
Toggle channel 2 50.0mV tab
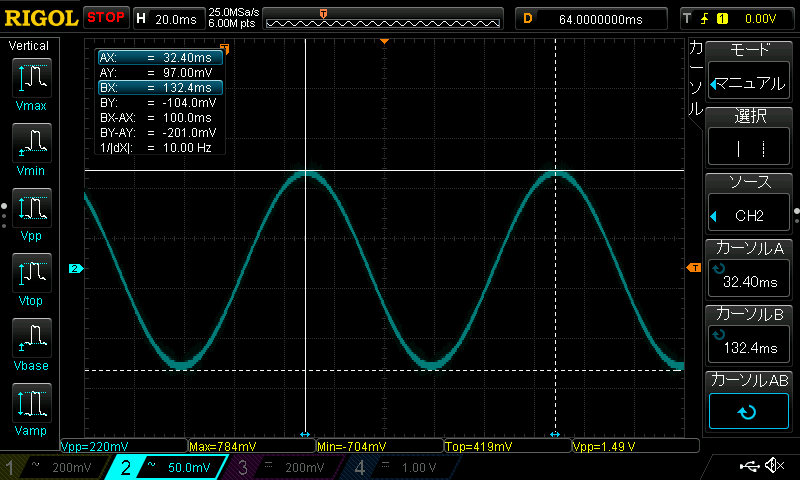[167, 467]
